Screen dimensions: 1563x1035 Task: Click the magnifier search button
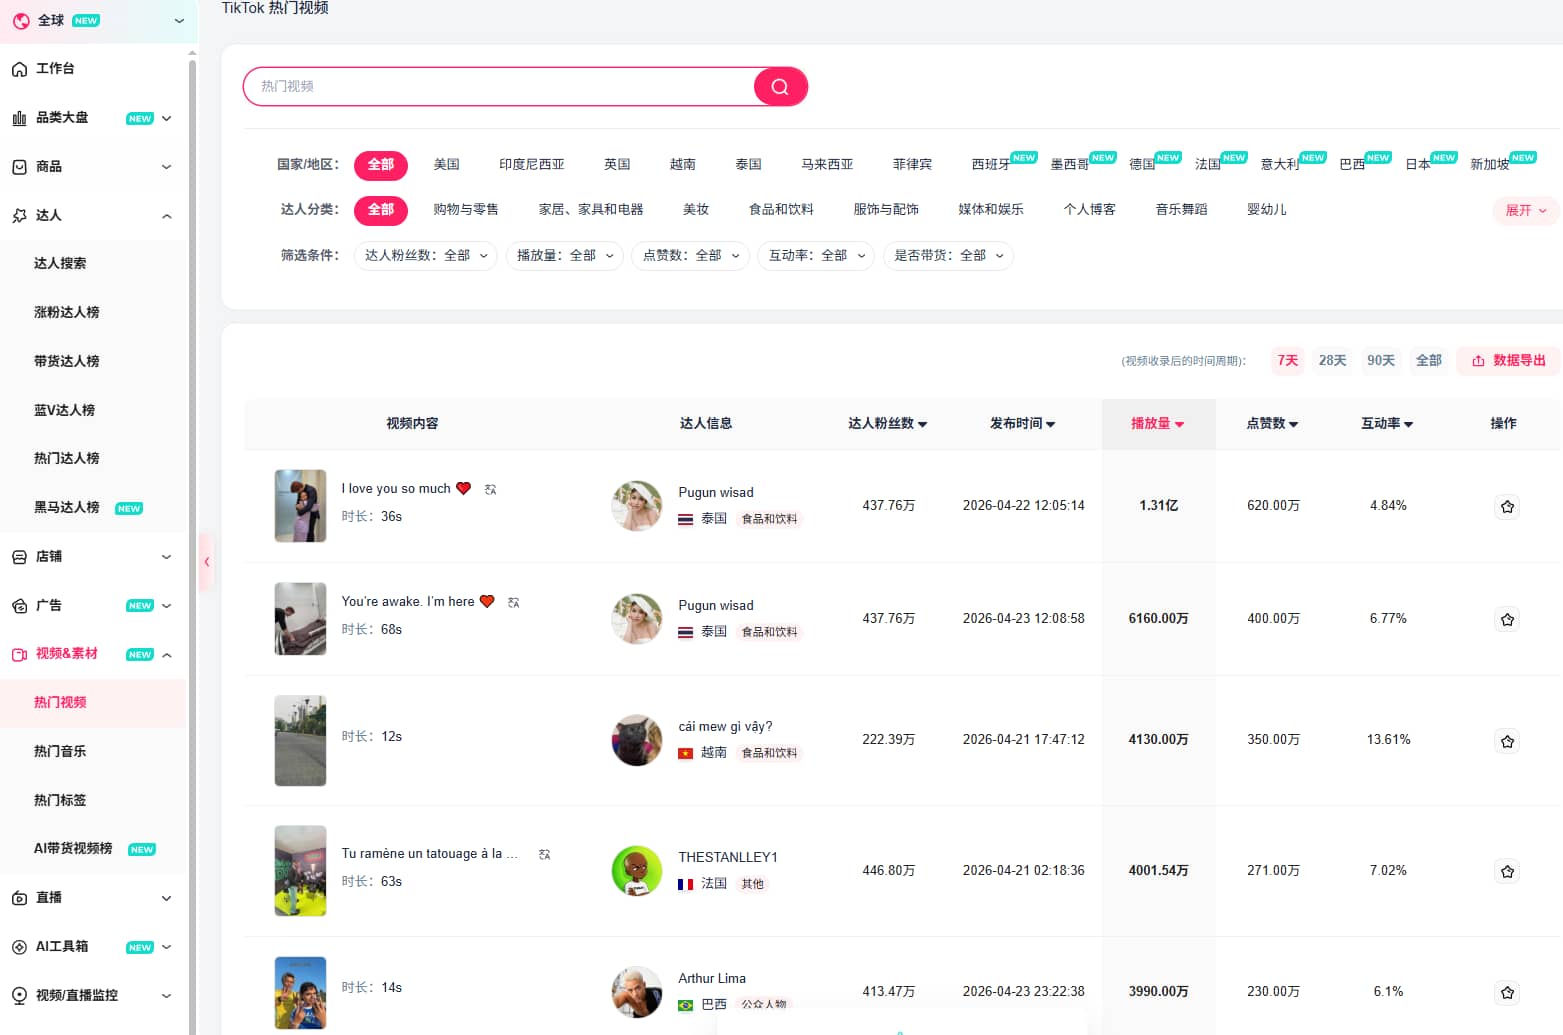(780, 87)
